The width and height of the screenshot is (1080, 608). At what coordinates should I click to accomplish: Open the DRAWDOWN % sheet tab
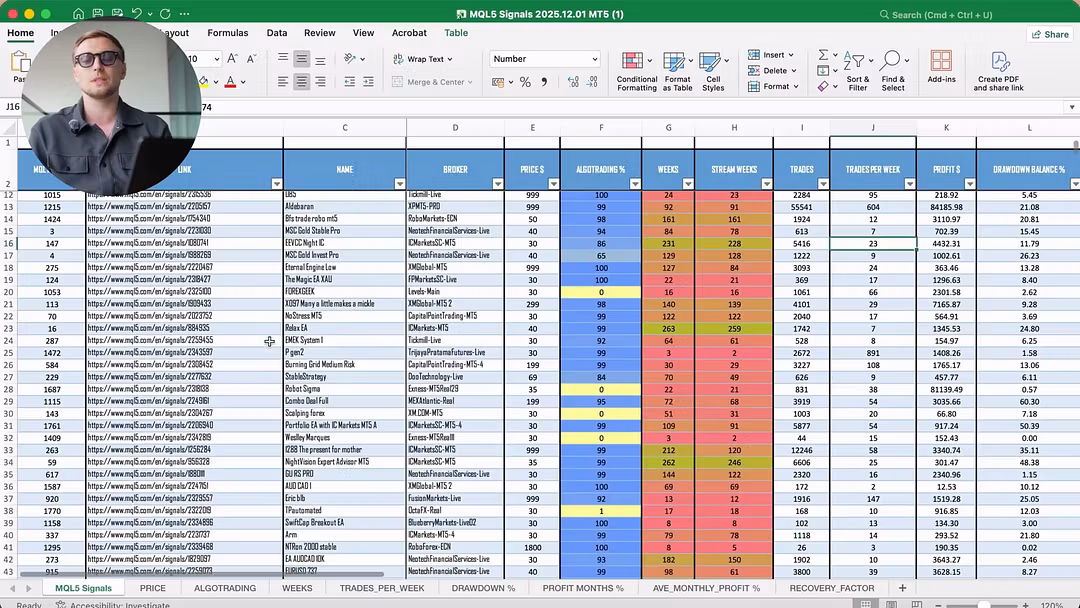(x=483, y=588)
